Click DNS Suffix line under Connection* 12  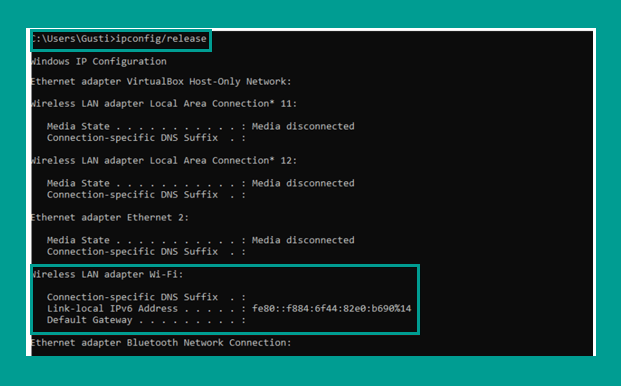(x=146, y=195)
